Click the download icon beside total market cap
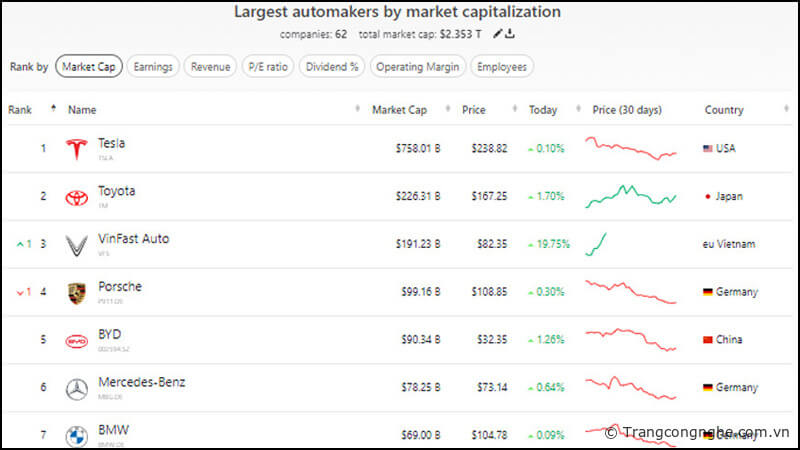 pyautogui.click(x=510, y=34)
